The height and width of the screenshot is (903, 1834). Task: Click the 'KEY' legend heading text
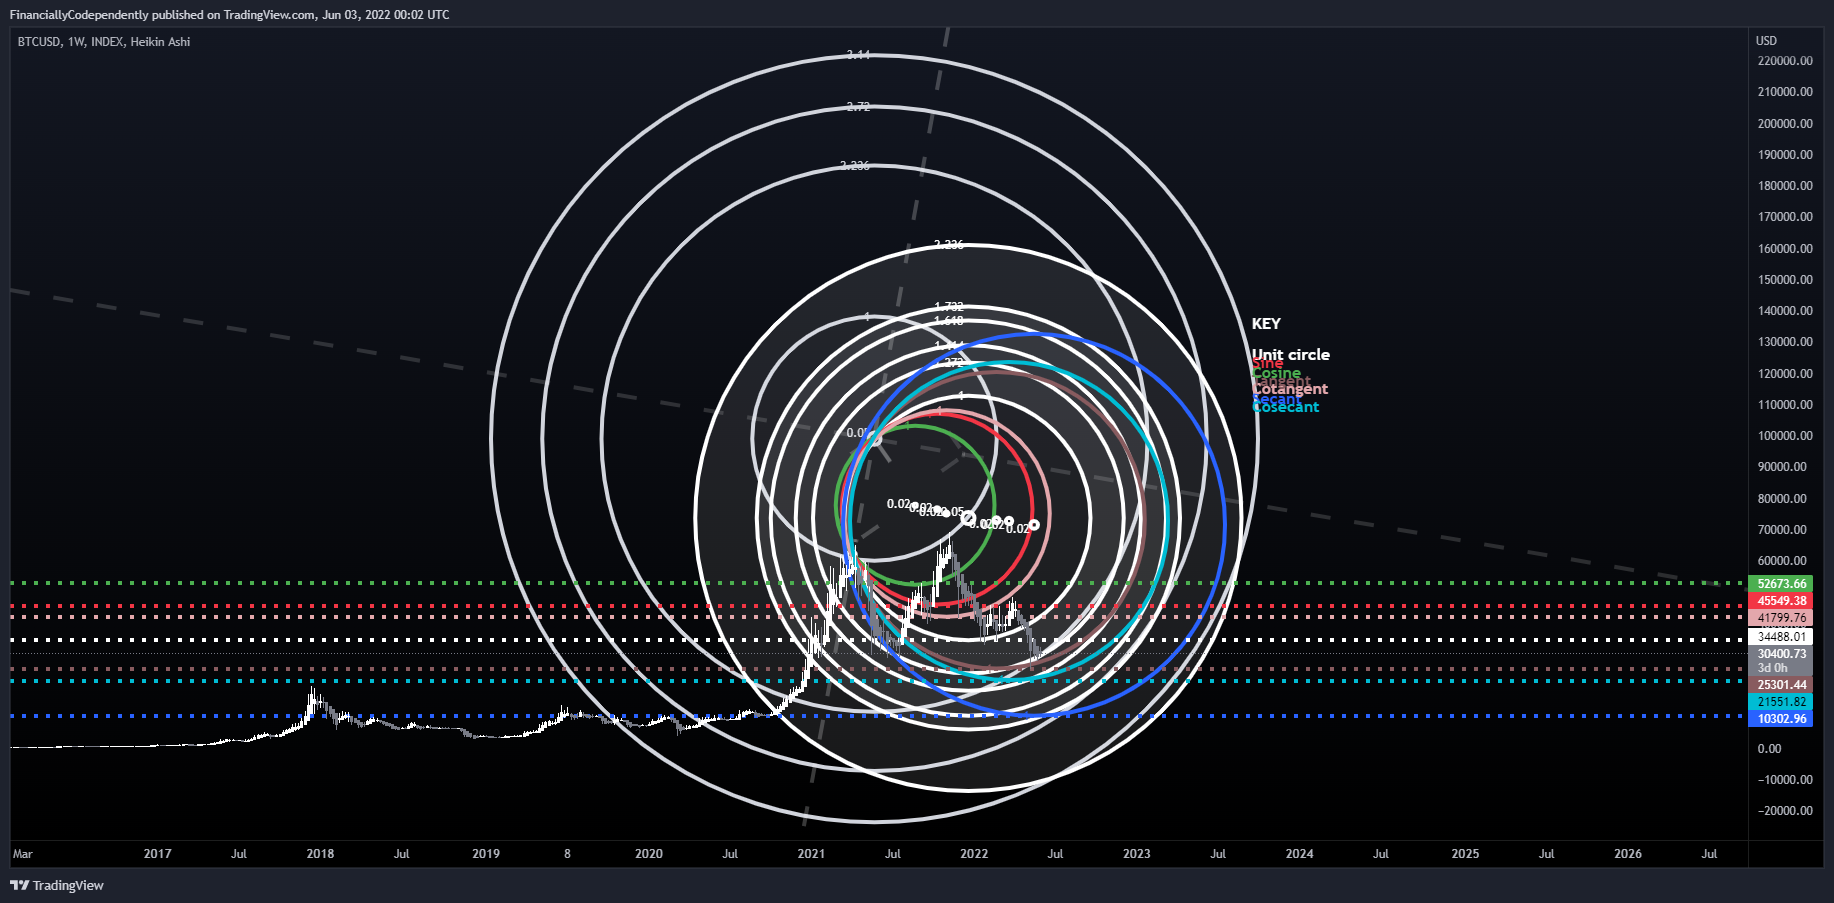tap(1266, 324)
